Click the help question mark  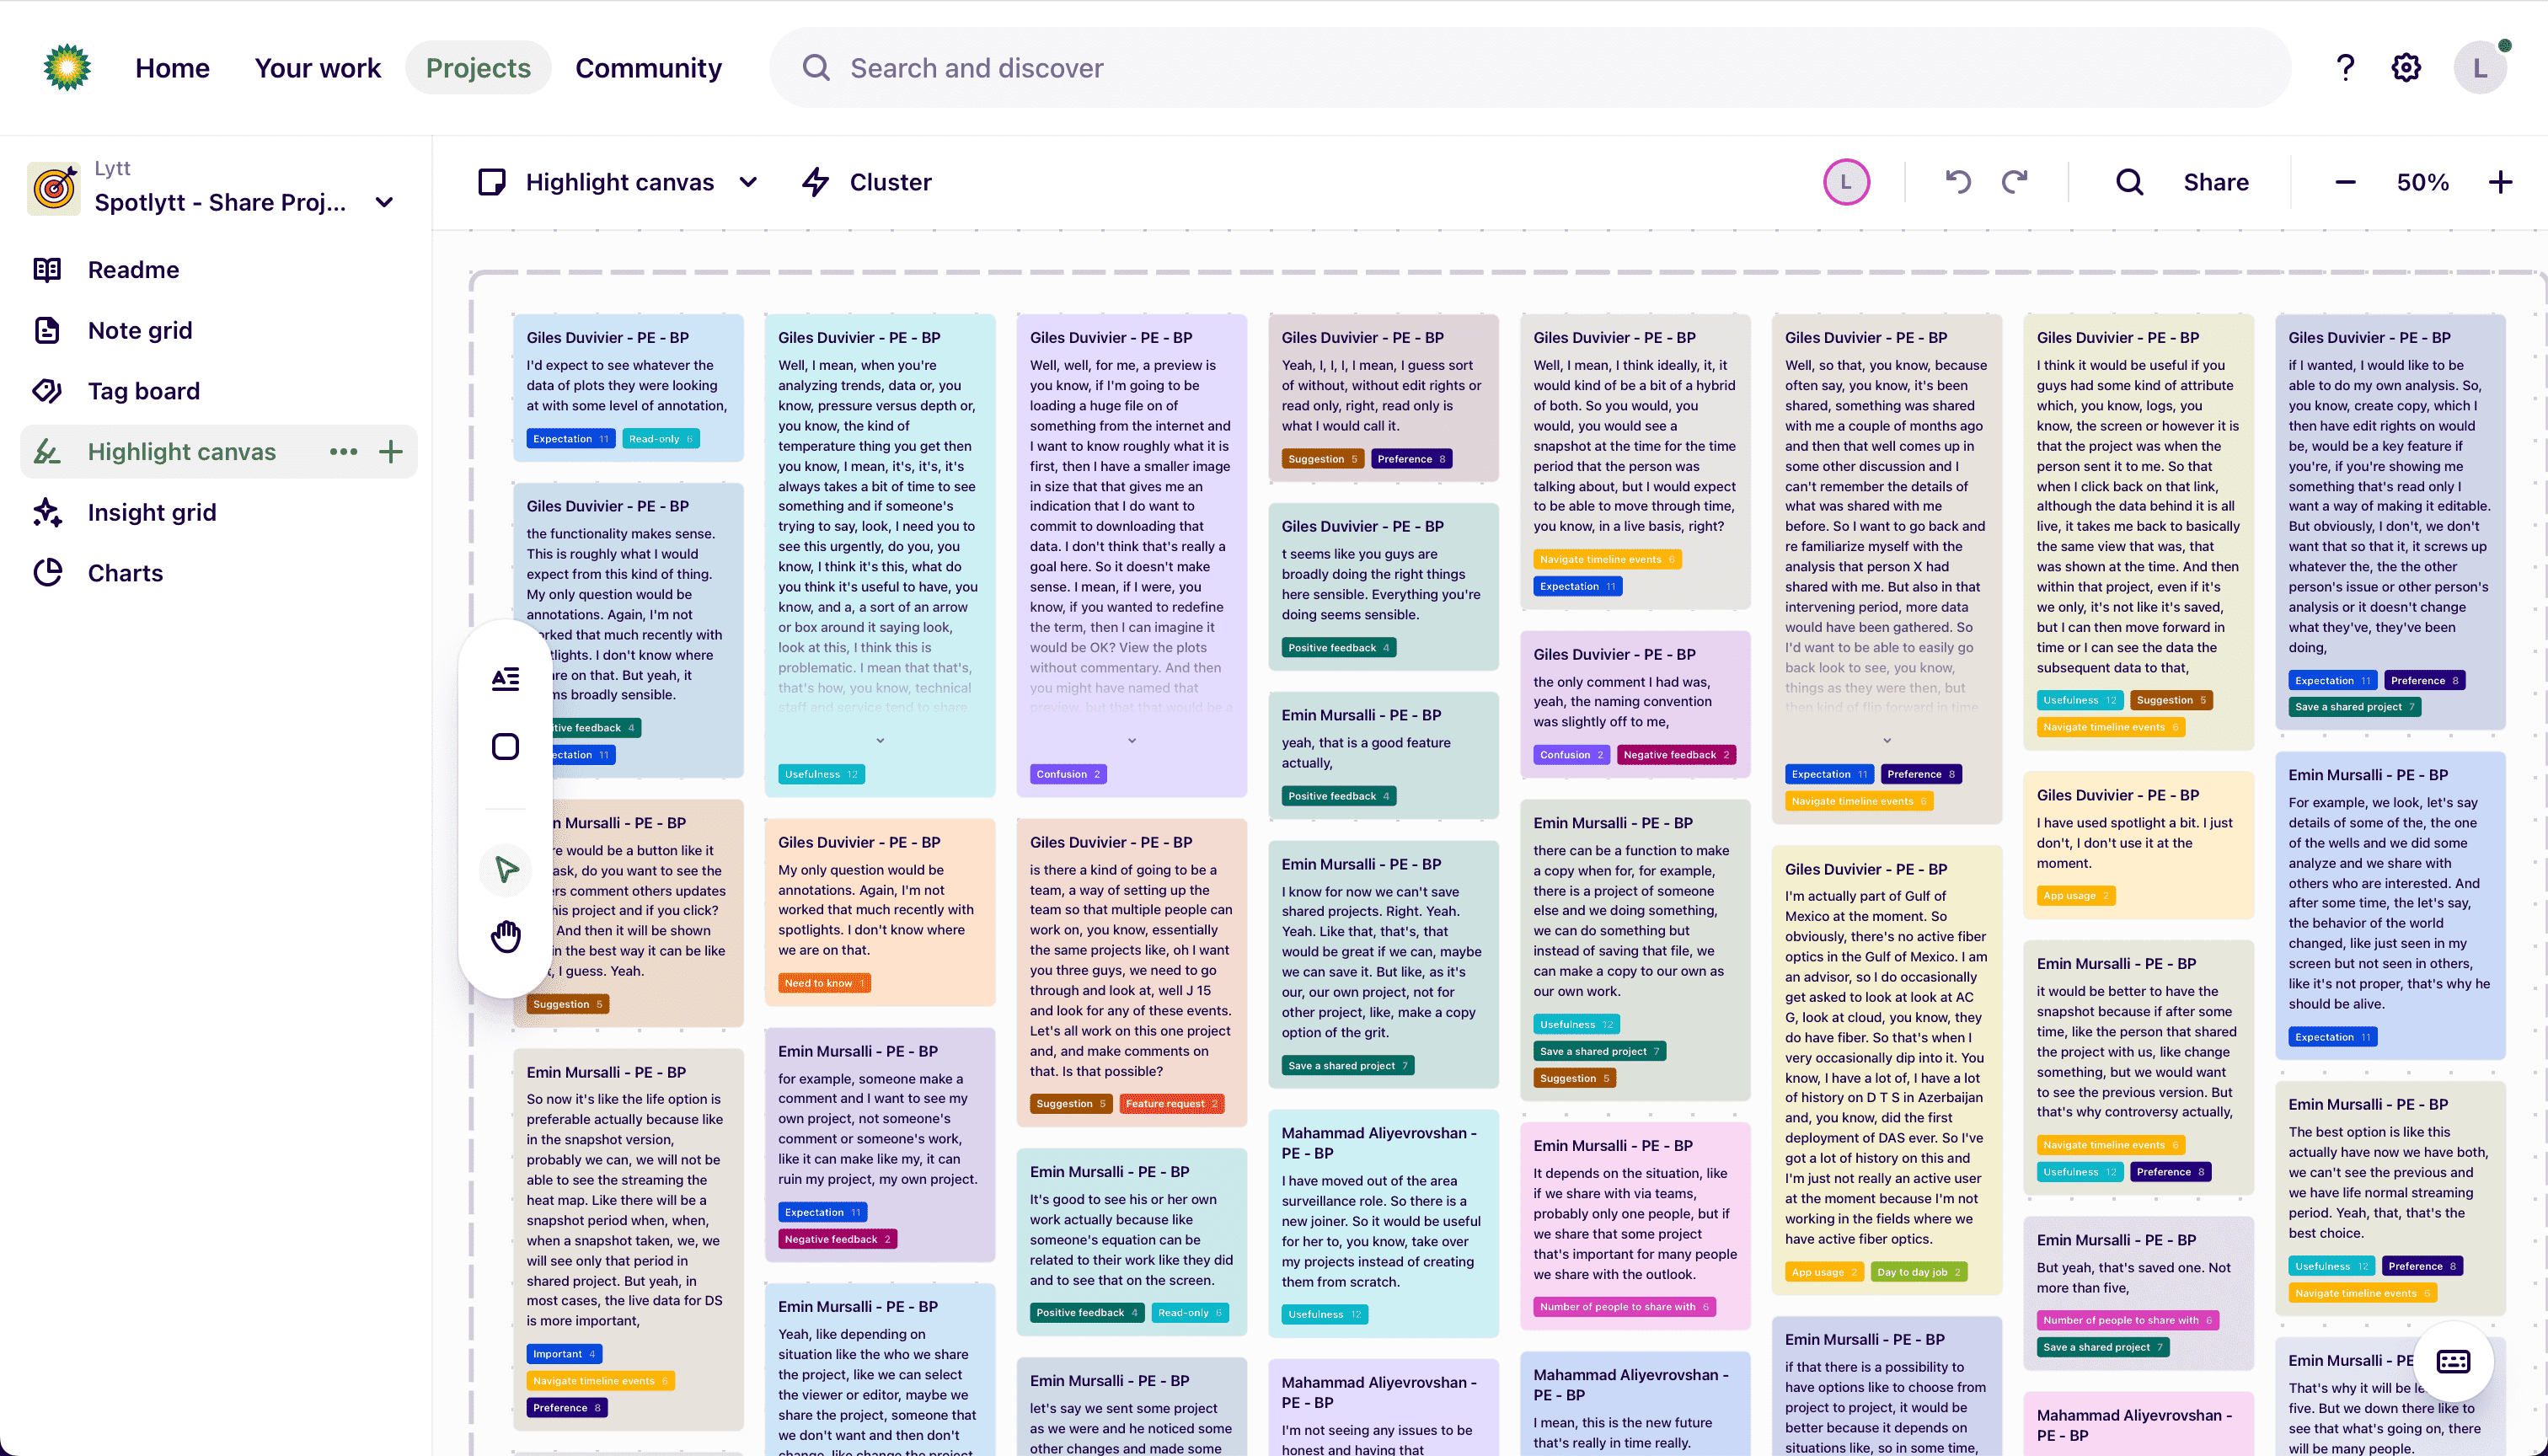2345,68
